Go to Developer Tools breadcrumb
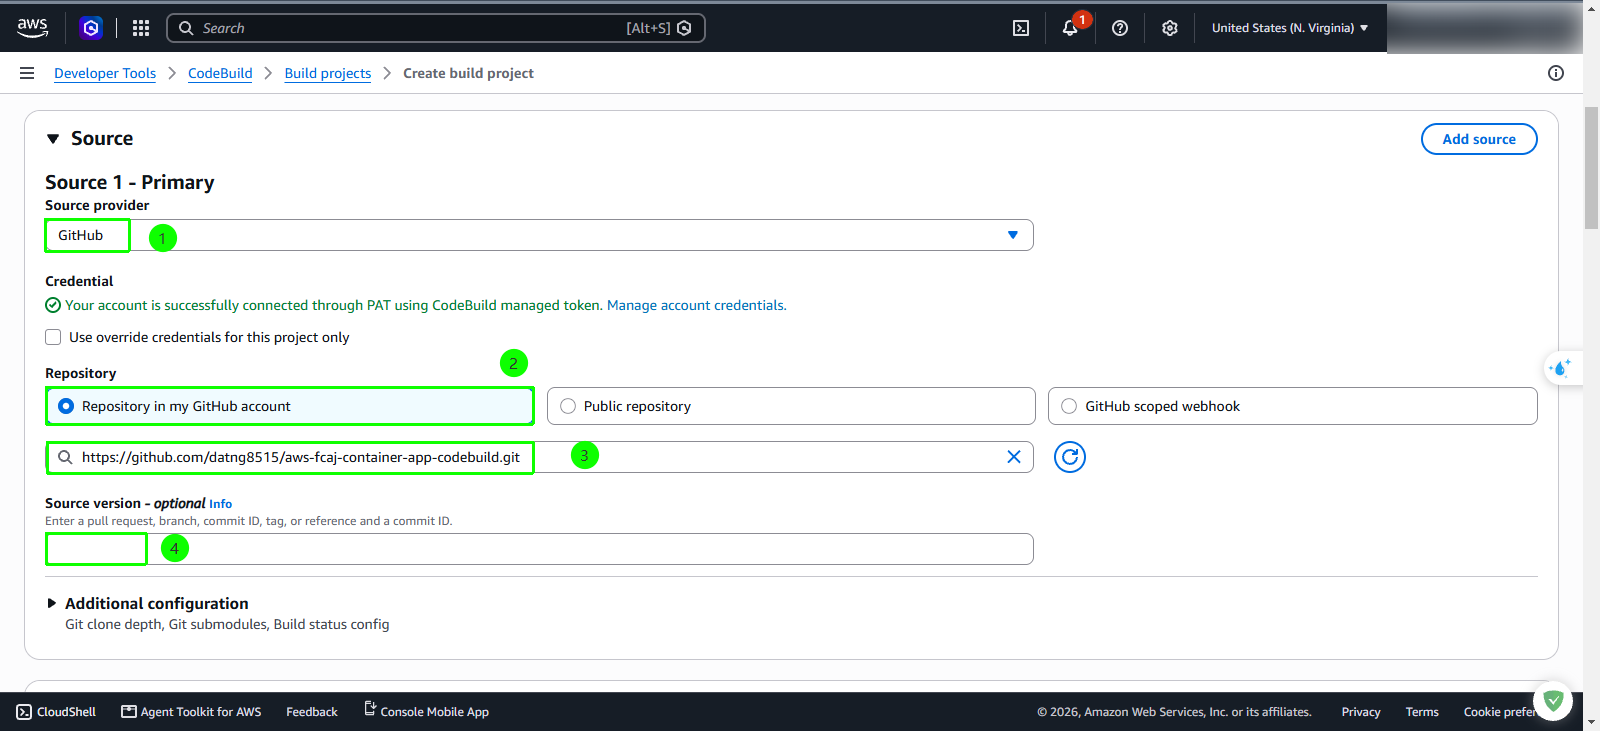1600x731 pixels. [105, 73]
